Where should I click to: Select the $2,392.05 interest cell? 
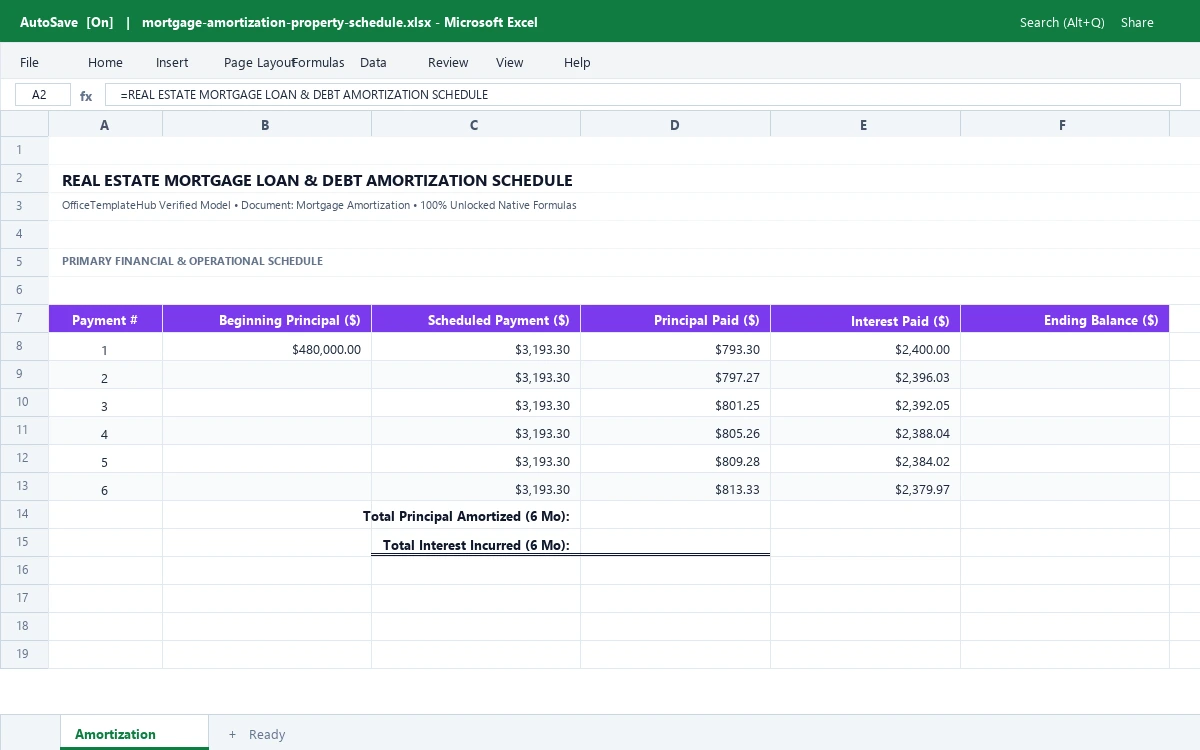click(x=865, y=403)
